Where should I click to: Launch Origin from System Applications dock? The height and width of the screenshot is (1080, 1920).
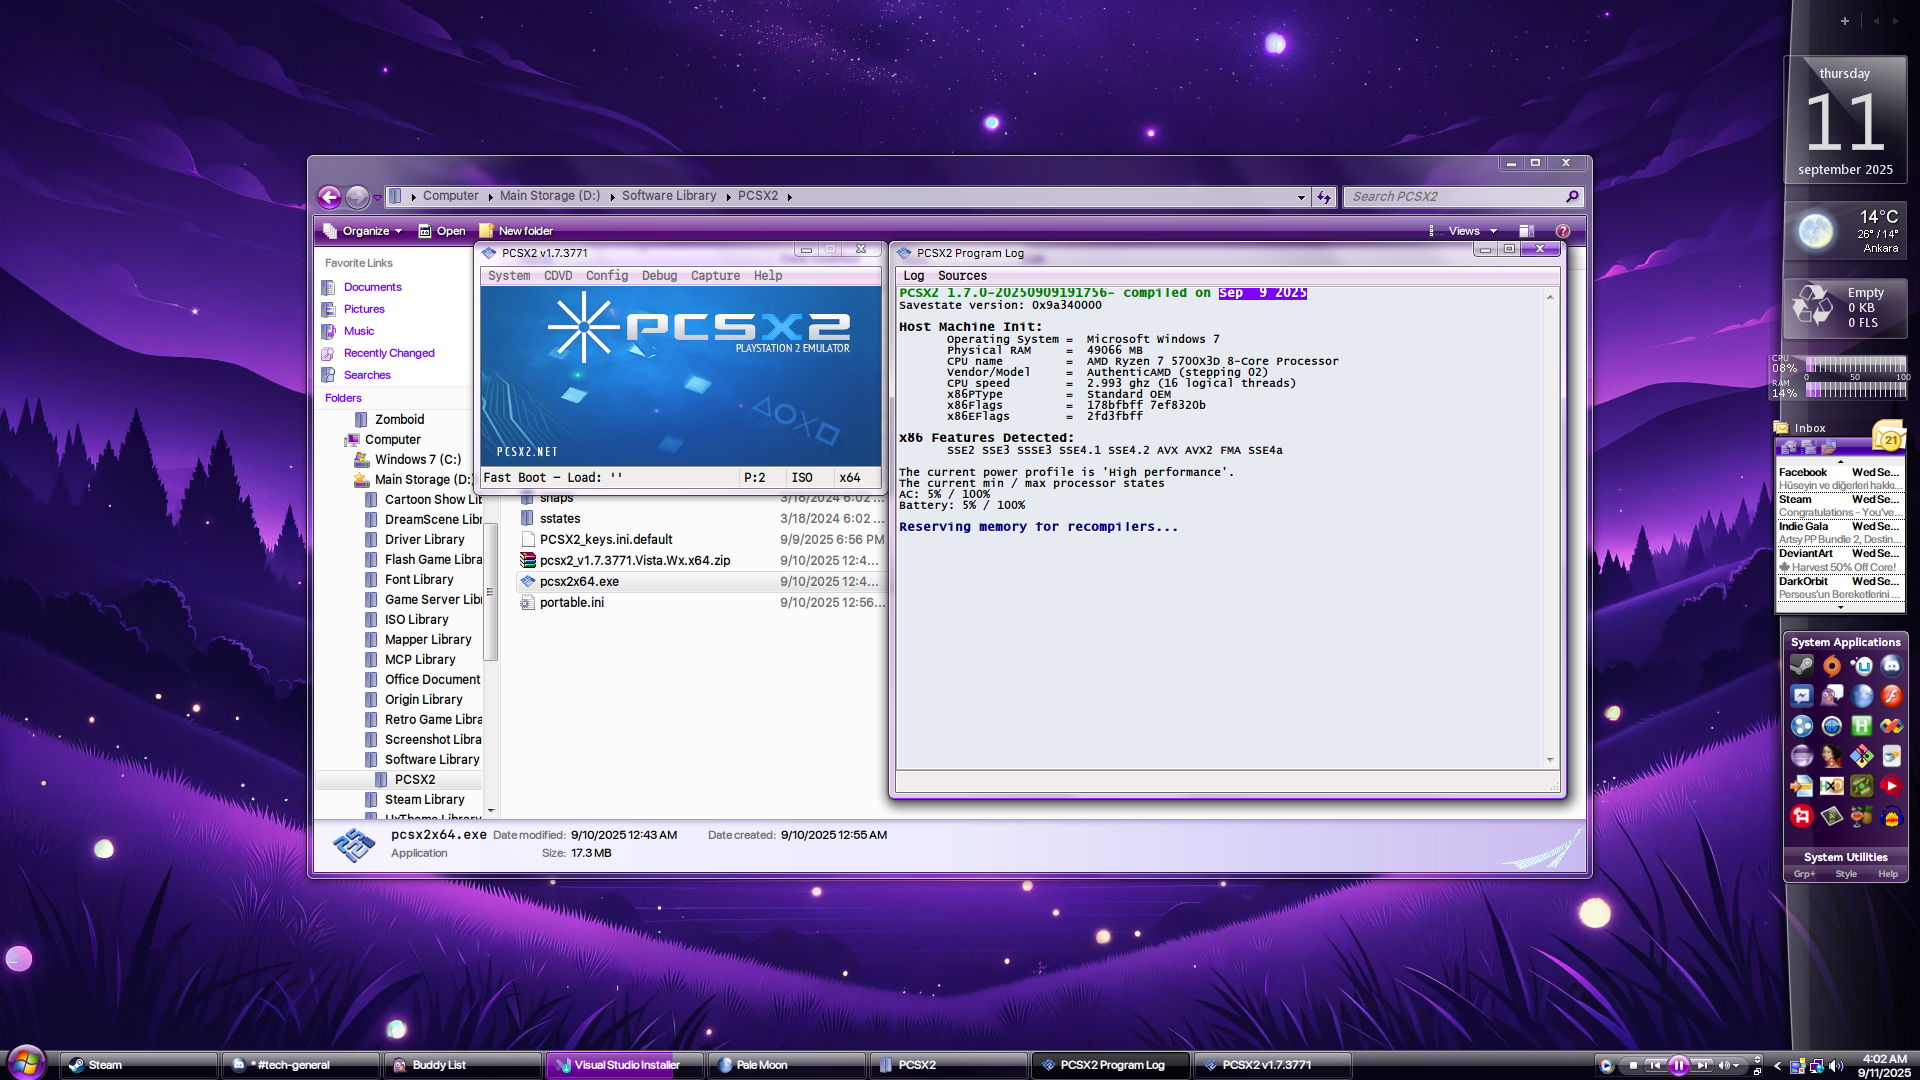tap(1832, 666)
